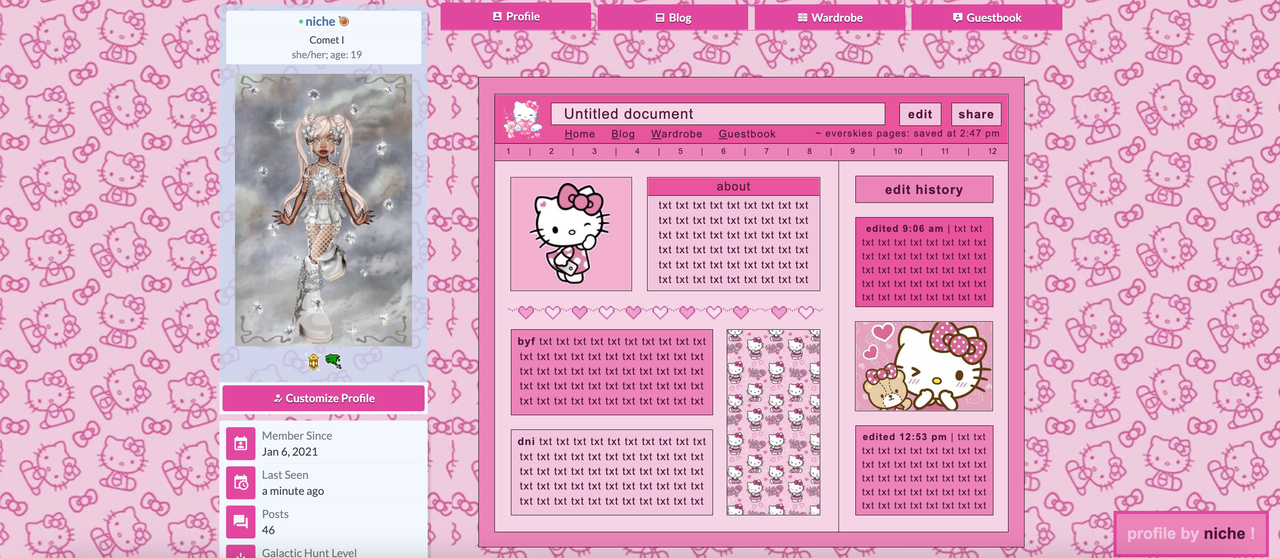The width and height of the screenshot is (1280, 558).
Task: Click the dni text box
Action: click(612, 472)
